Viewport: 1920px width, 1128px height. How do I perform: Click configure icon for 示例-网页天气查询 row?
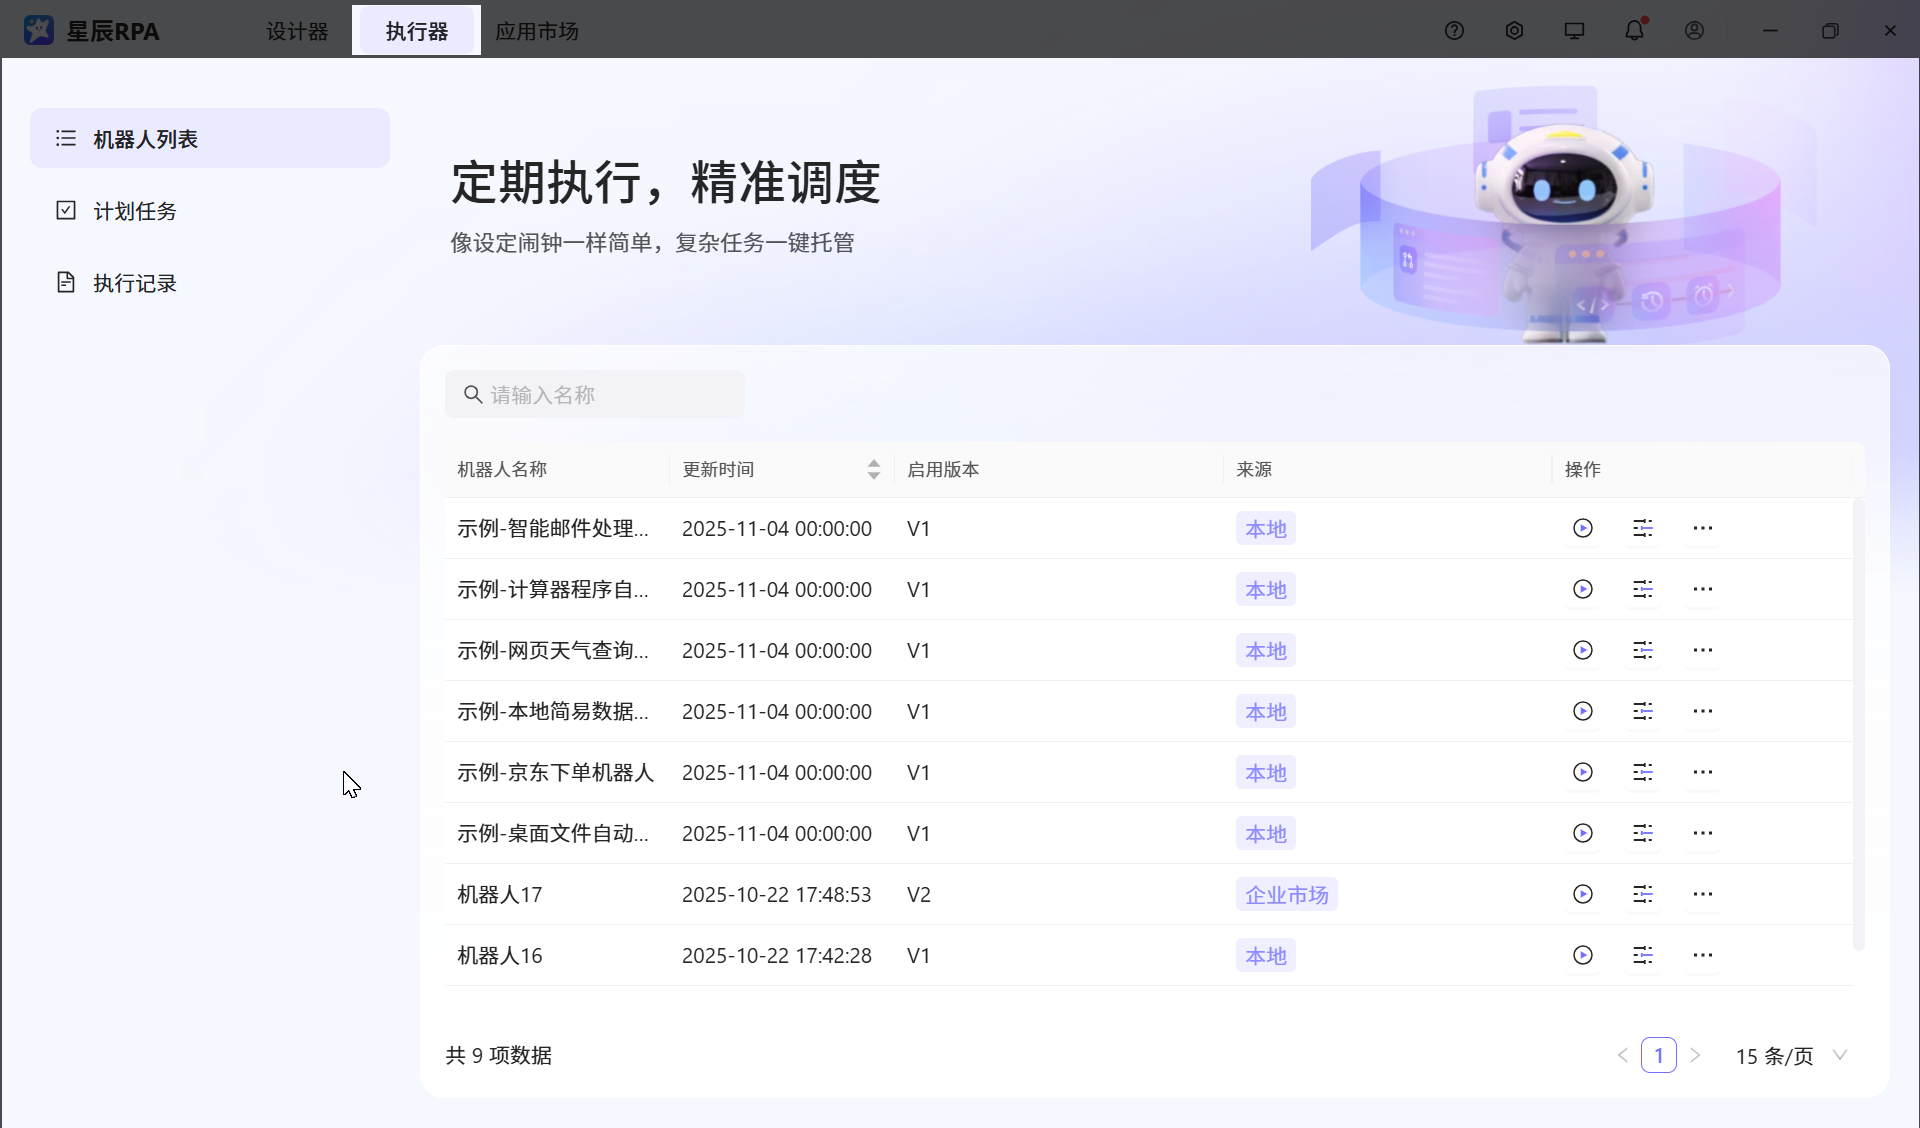(x=1642, y=650)
